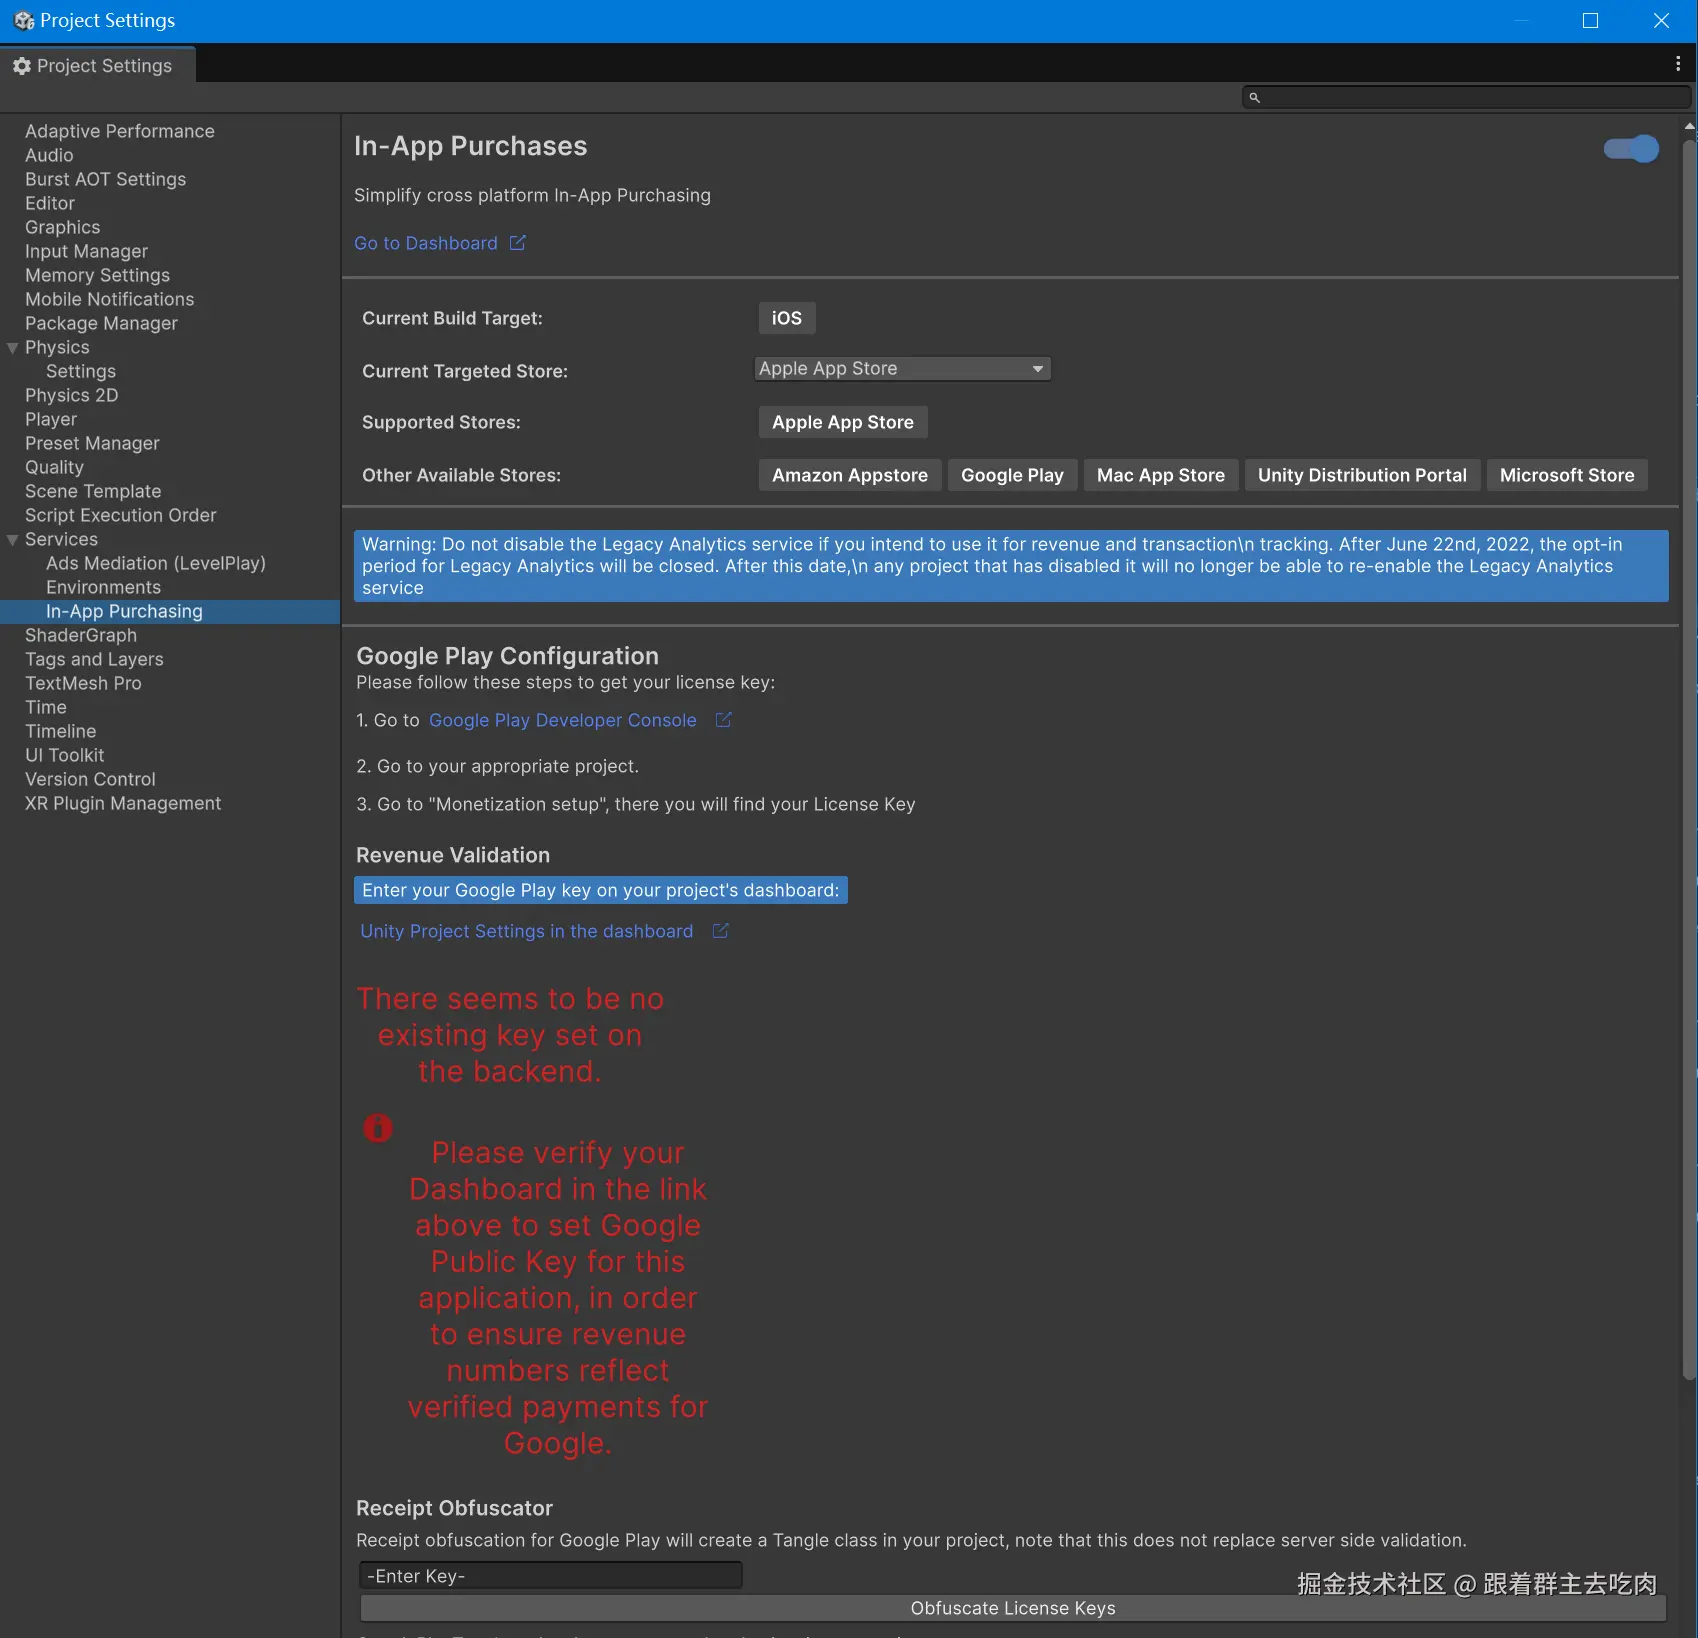The image size is (1698, 1638).
Task: Open the Current Targeted Store dropdown
Action: click(x=902, y=369)
